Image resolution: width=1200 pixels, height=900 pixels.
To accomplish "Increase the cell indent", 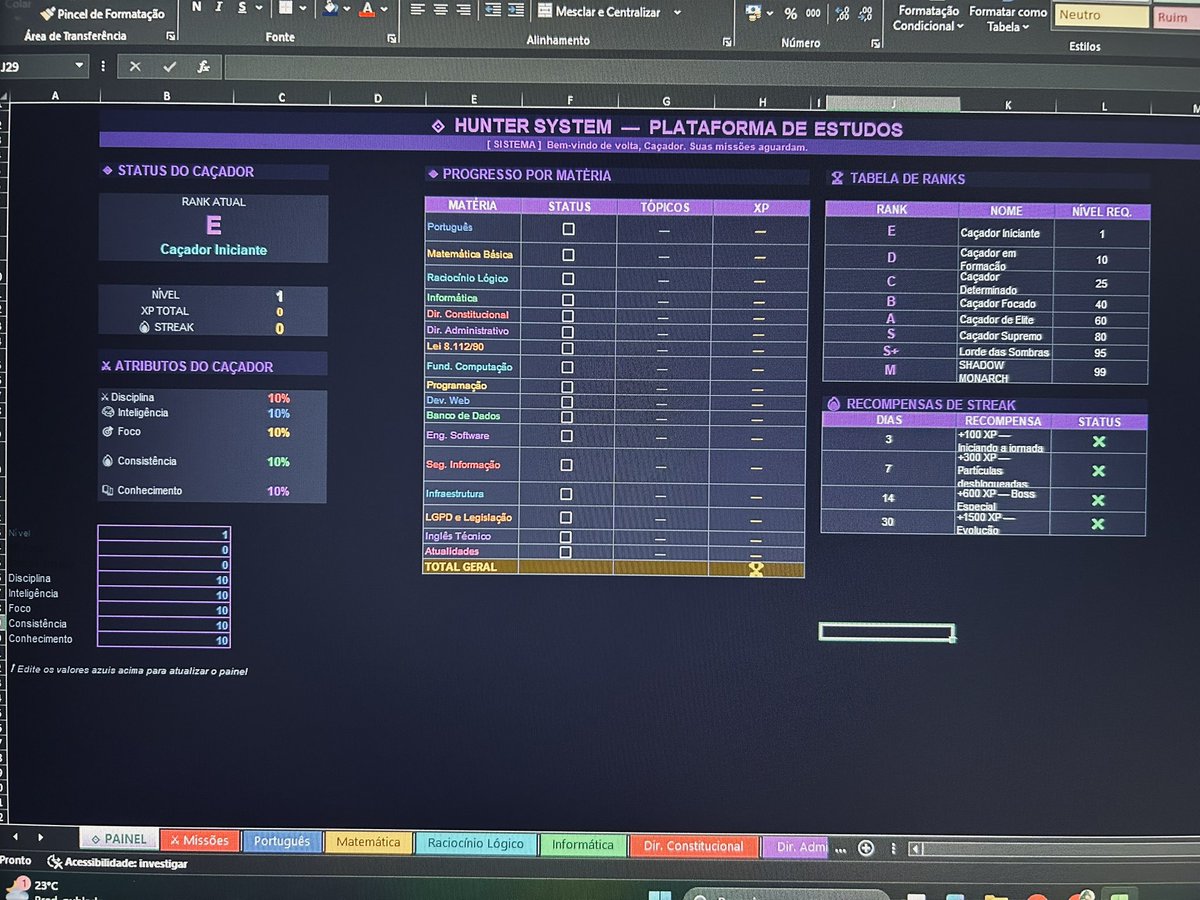I will tap(517, 10).
